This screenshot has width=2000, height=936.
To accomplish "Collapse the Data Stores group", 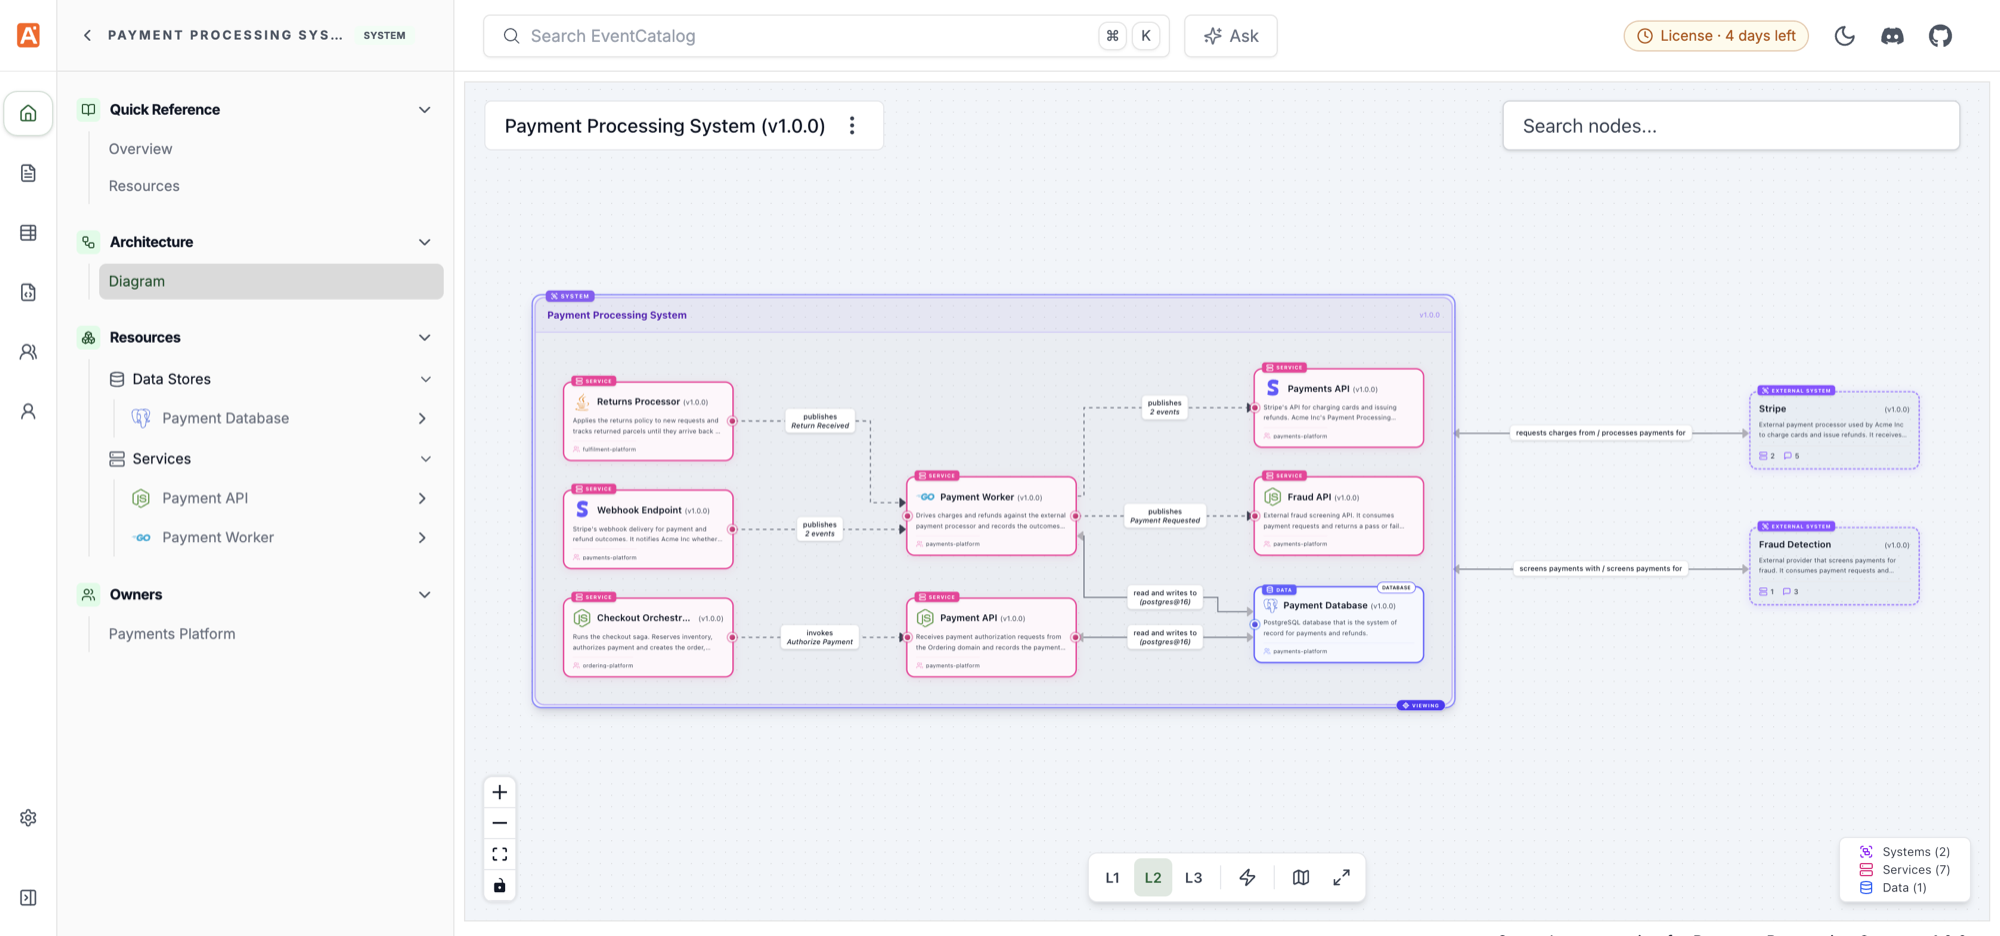I will coord(425,379).
